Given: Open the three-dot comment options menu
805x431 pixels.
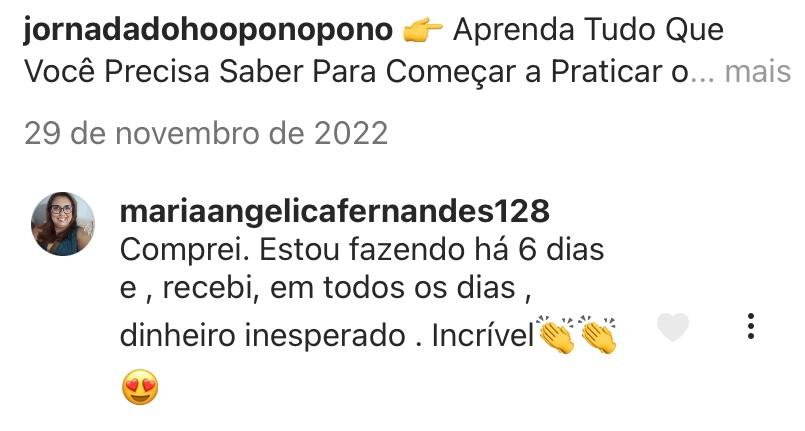Looking at the screenshot, I should pos(751,326).
